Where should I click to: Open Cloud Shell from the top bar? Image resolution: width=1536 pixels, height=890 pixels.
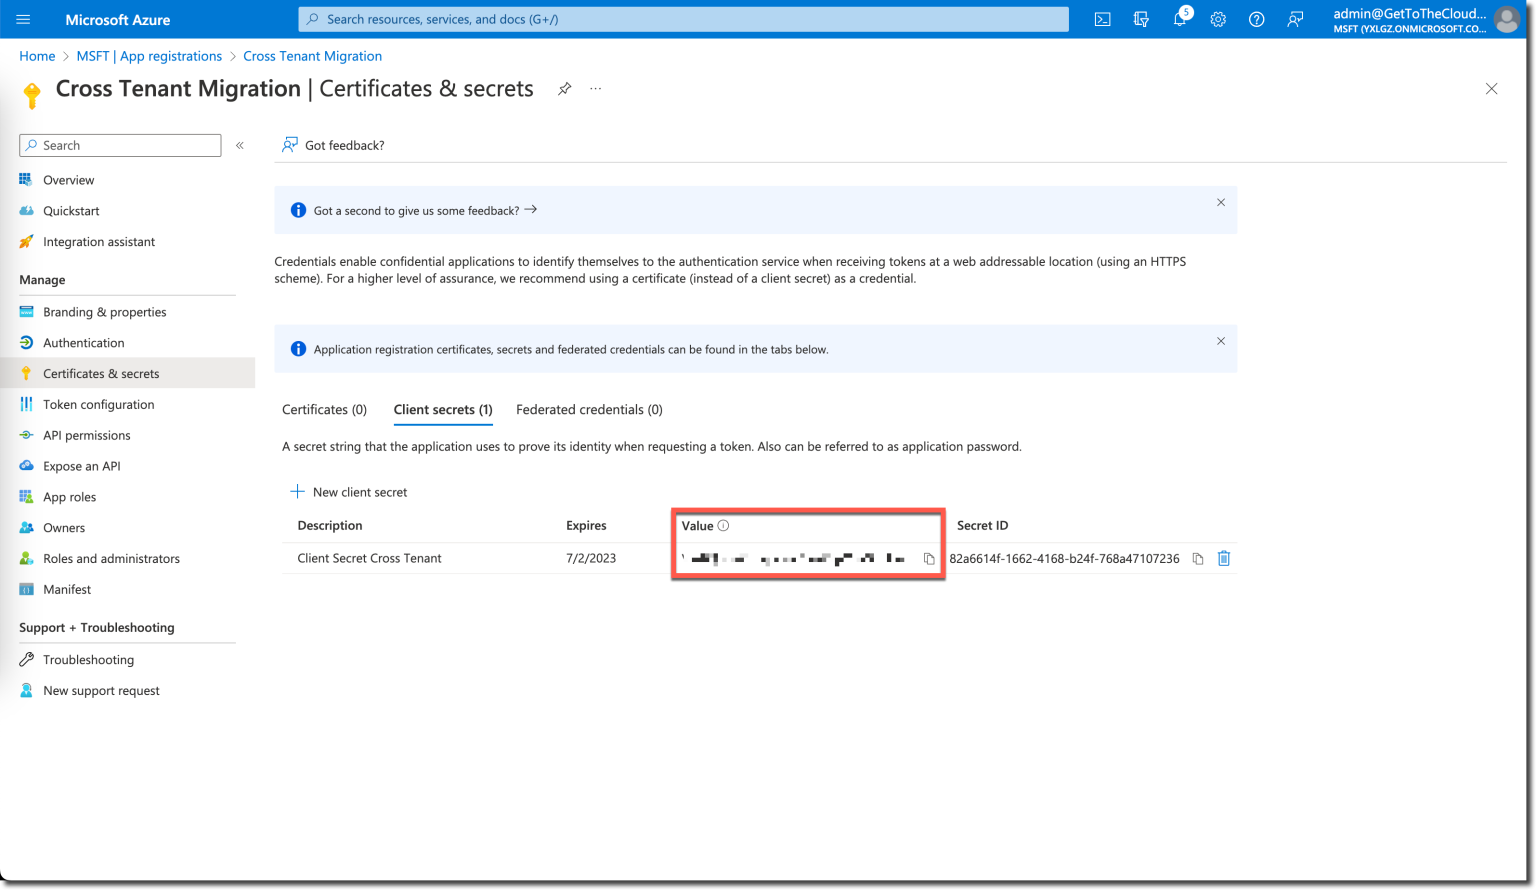coord(1102,19)
